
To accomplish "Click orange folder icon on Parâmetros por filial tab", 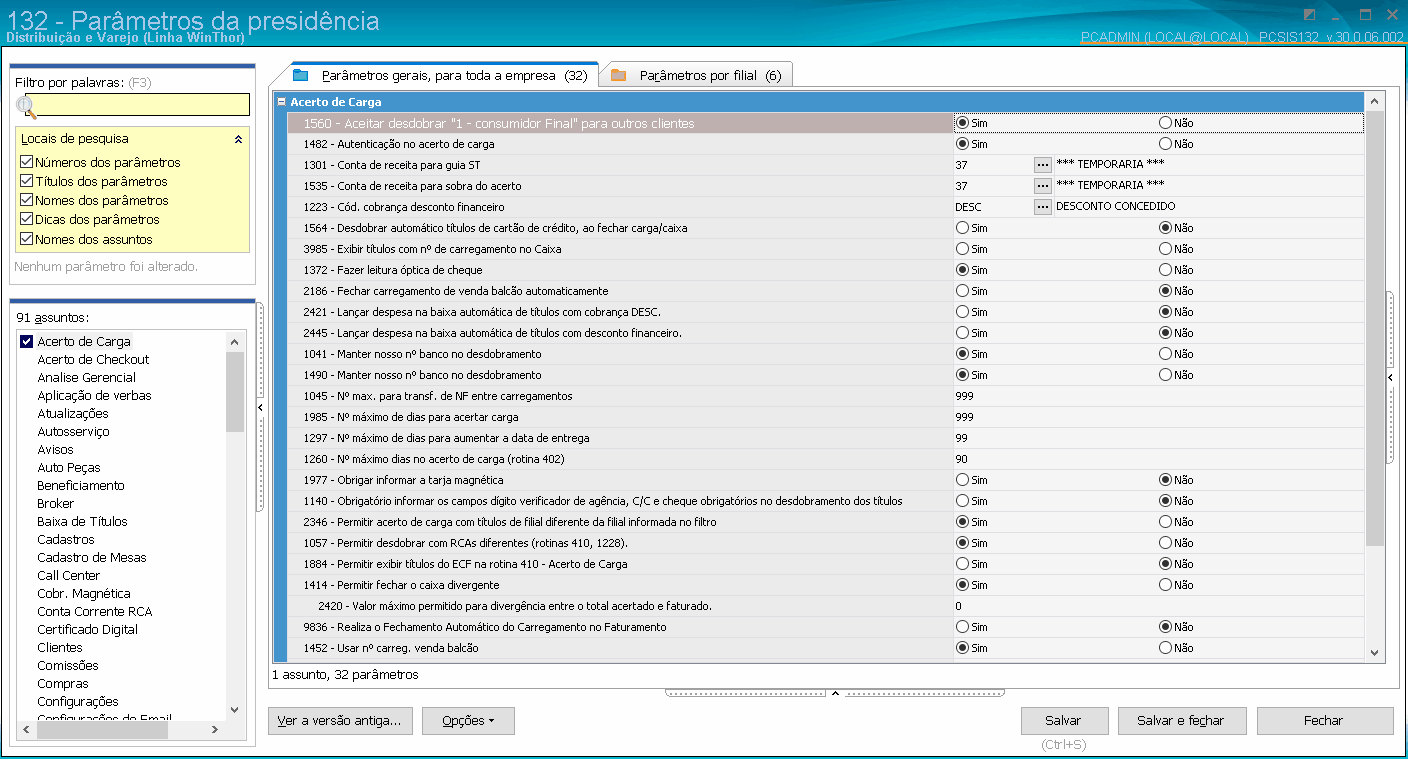I will pyautogui.click(x=618, y=75).
